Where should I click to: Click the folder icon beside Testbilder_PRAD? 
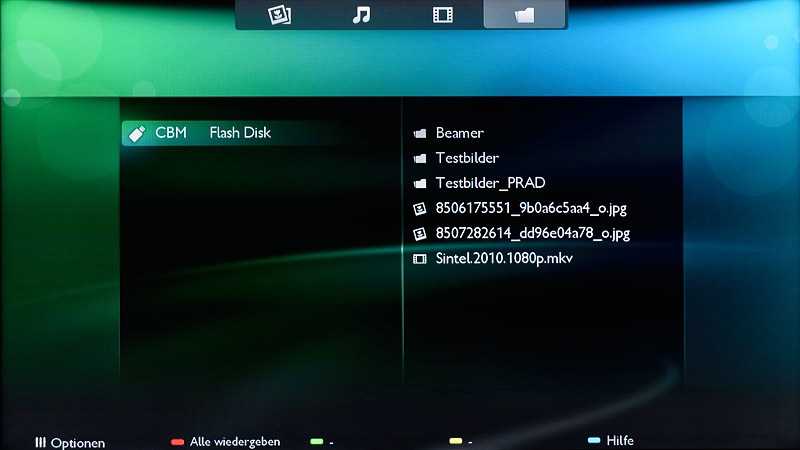click(x=420, y=184)
